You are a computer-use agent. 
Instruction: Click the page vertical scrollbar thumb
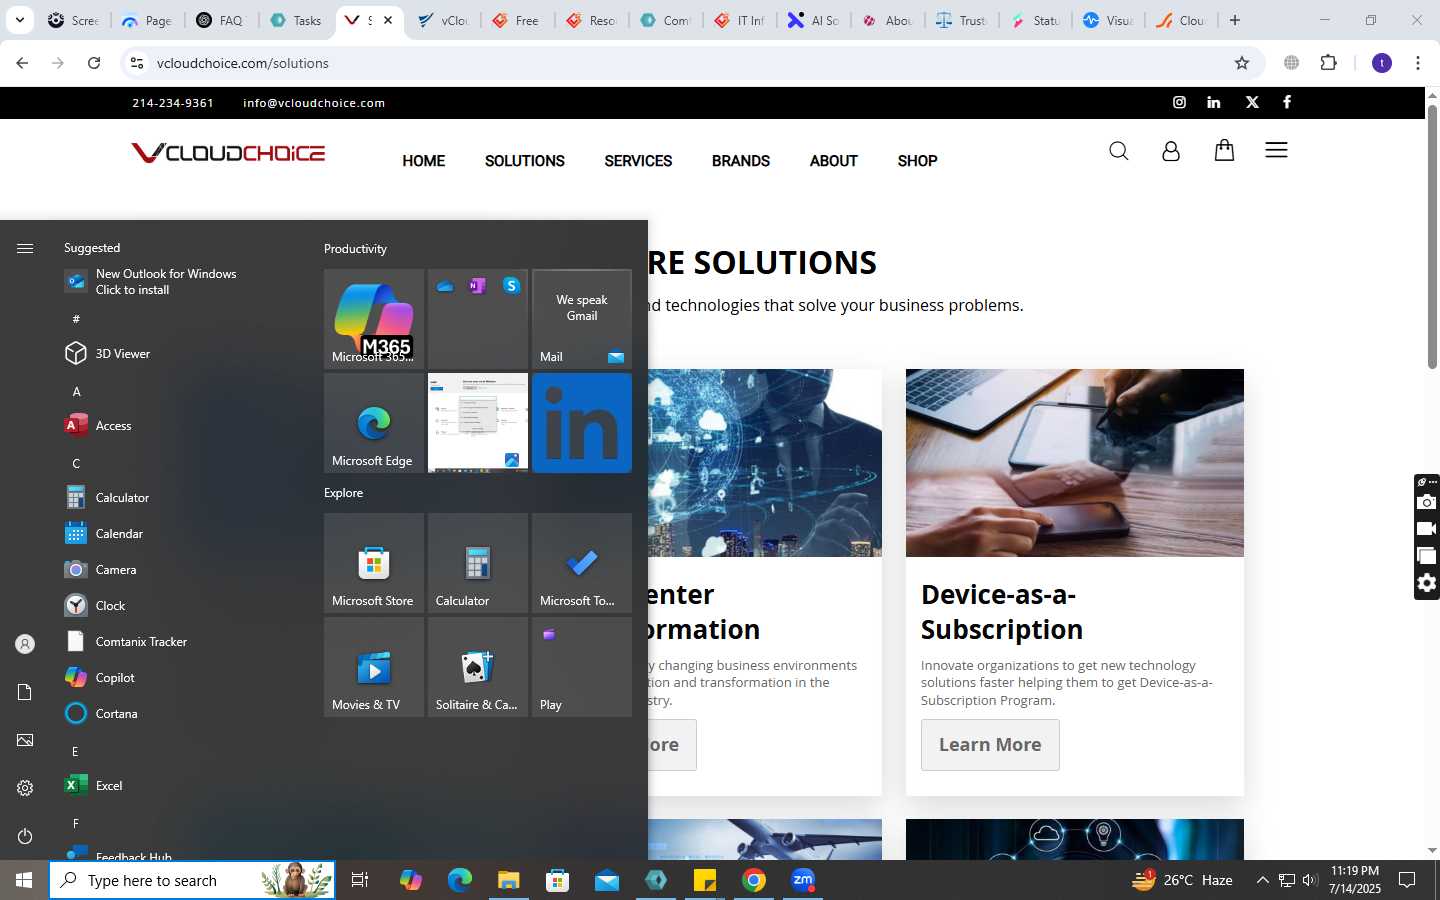[1432, 236]
